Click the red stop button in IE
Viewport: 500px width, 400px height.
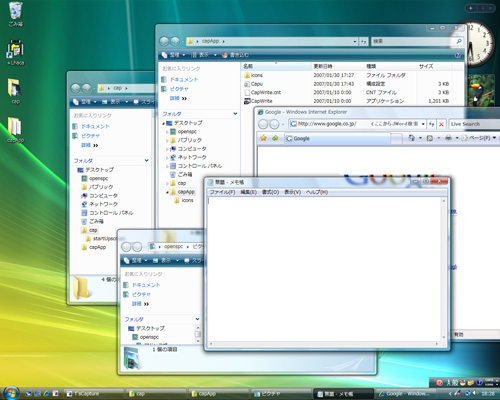(441, 124)
